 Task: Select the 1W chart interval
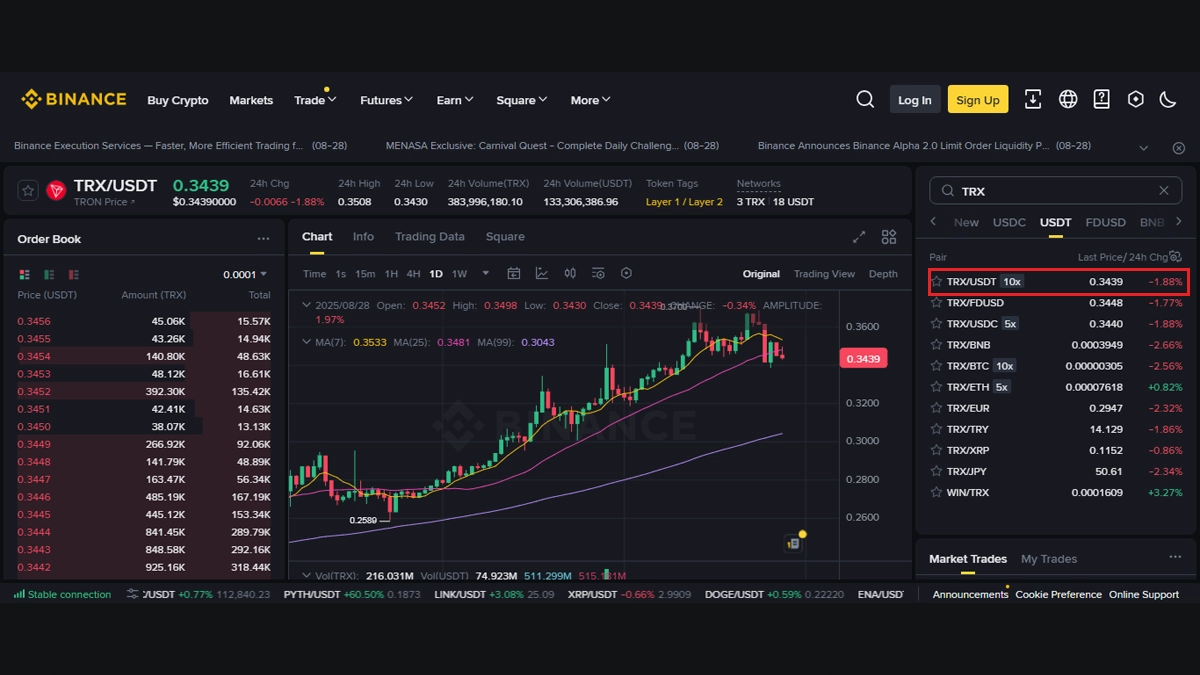pos(459,274)
